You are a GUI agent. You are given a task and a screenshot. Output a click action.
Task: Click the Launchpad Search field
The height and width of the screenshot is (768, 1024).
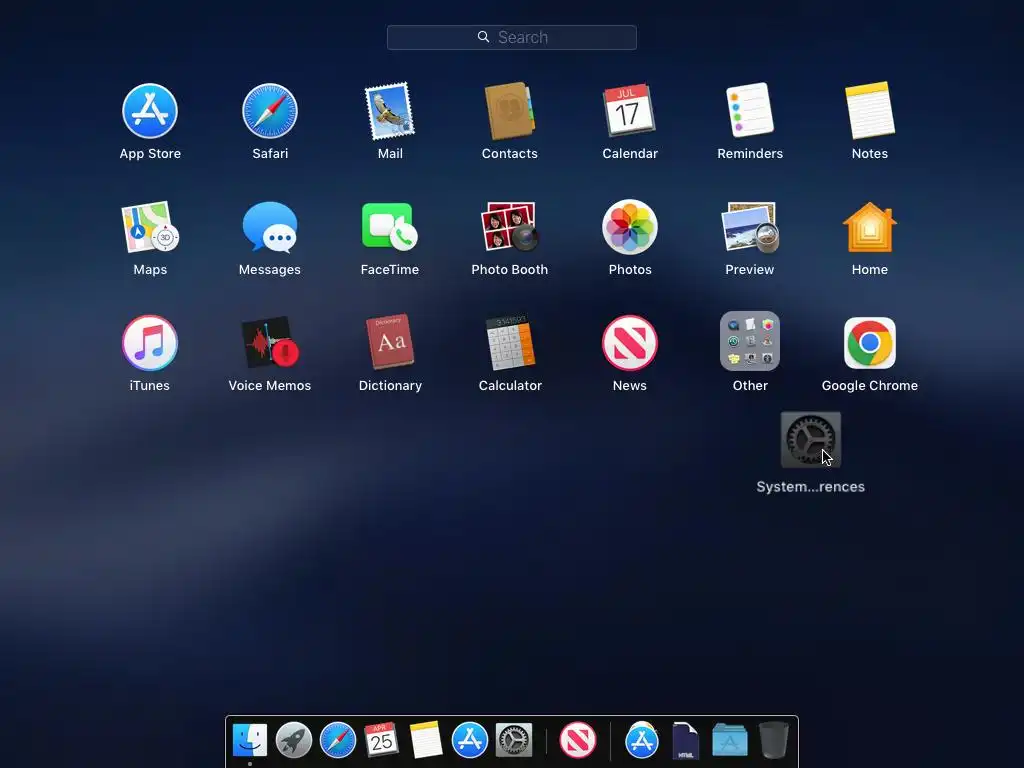tap(511, 37)
